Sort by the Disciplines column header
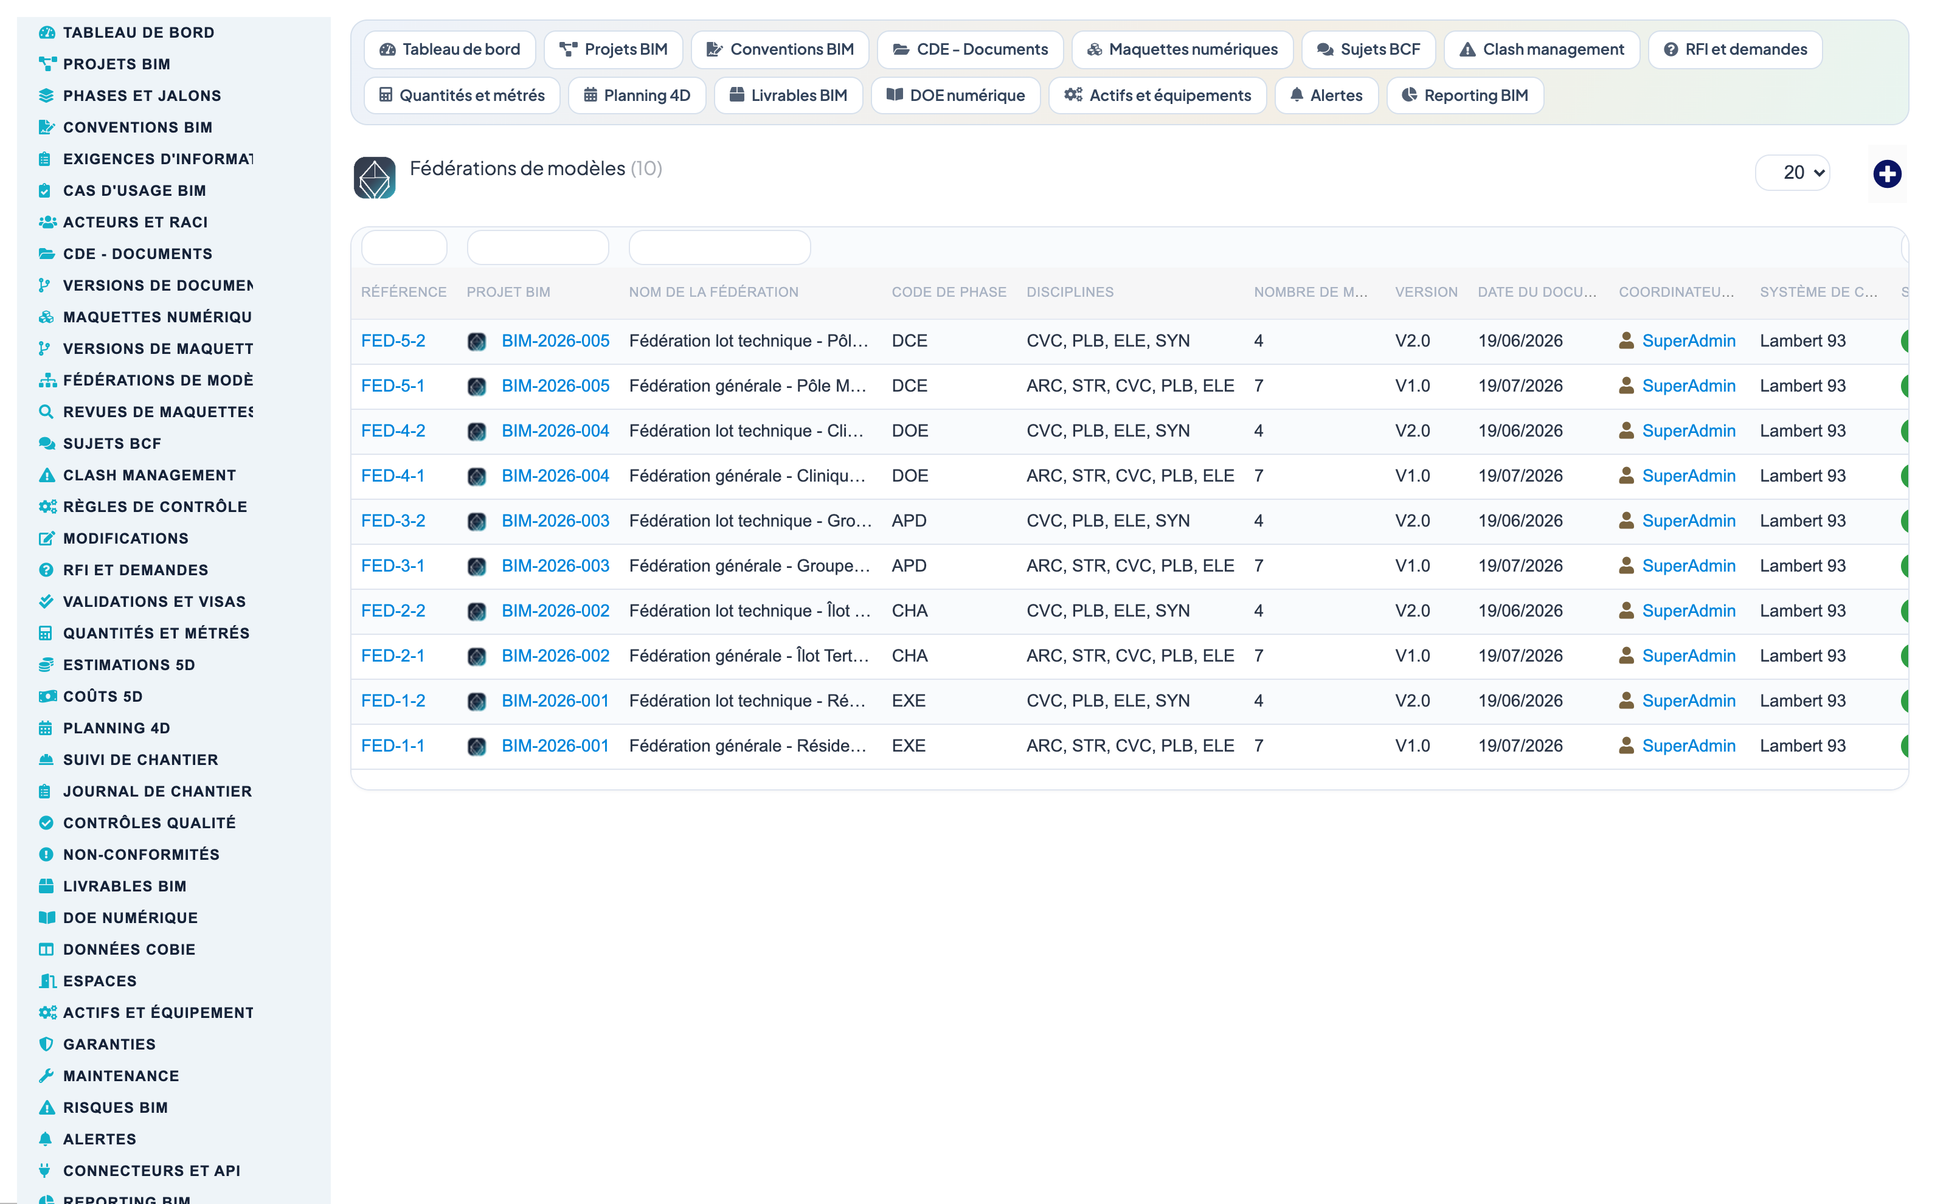This screenshot has height=1204, width=1946. (x=1069, y=292)
